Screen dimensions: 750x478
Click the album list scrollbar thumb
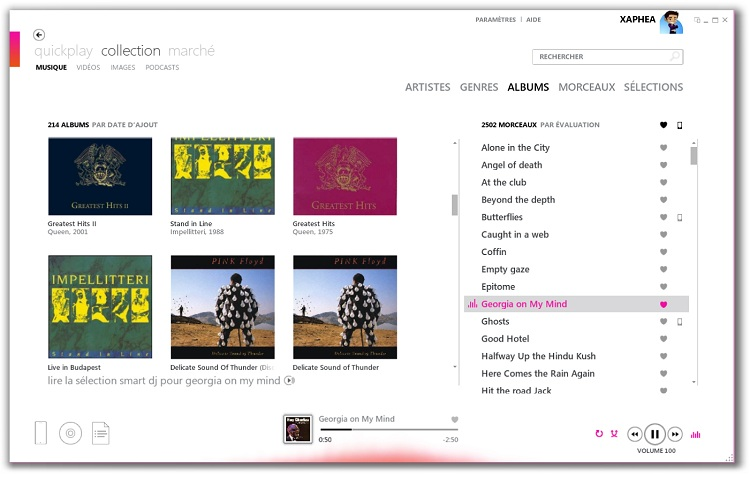point(454,205)
